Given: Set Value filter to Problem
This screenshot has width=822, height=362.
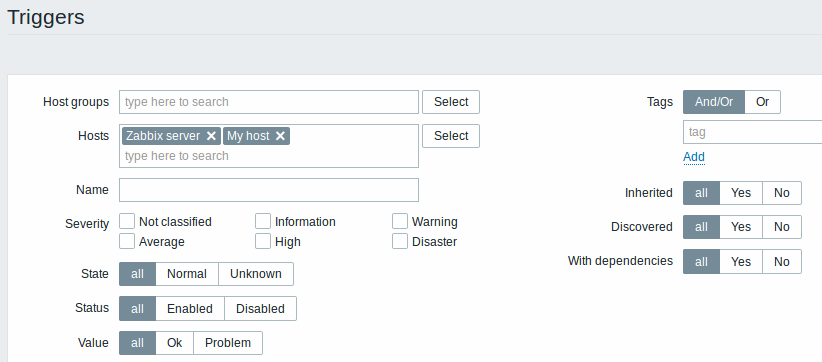Looking at the screenshot, I should [x=228, y=343].
